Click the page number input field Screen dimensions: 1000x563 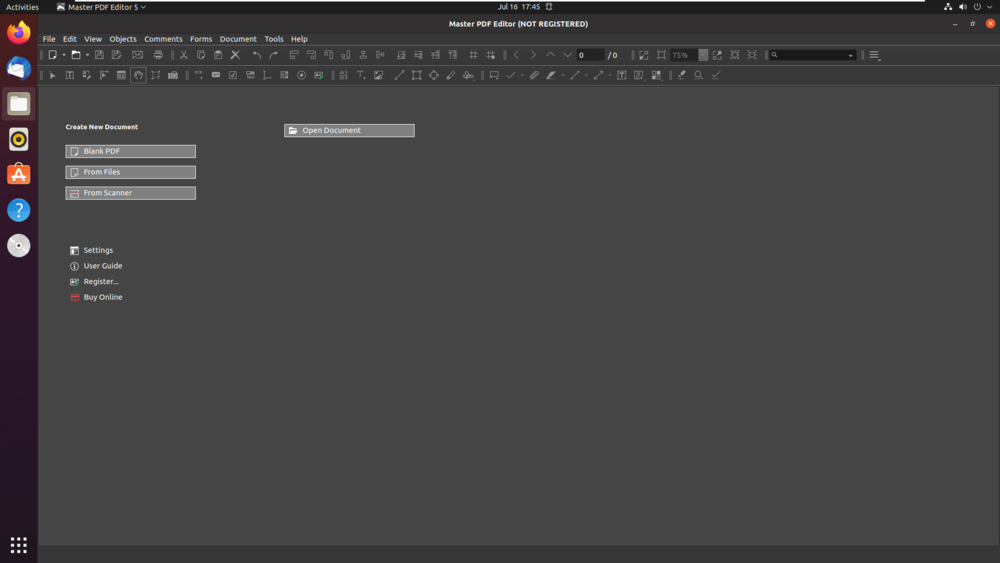pyautogui.click(x=590, y=55)
